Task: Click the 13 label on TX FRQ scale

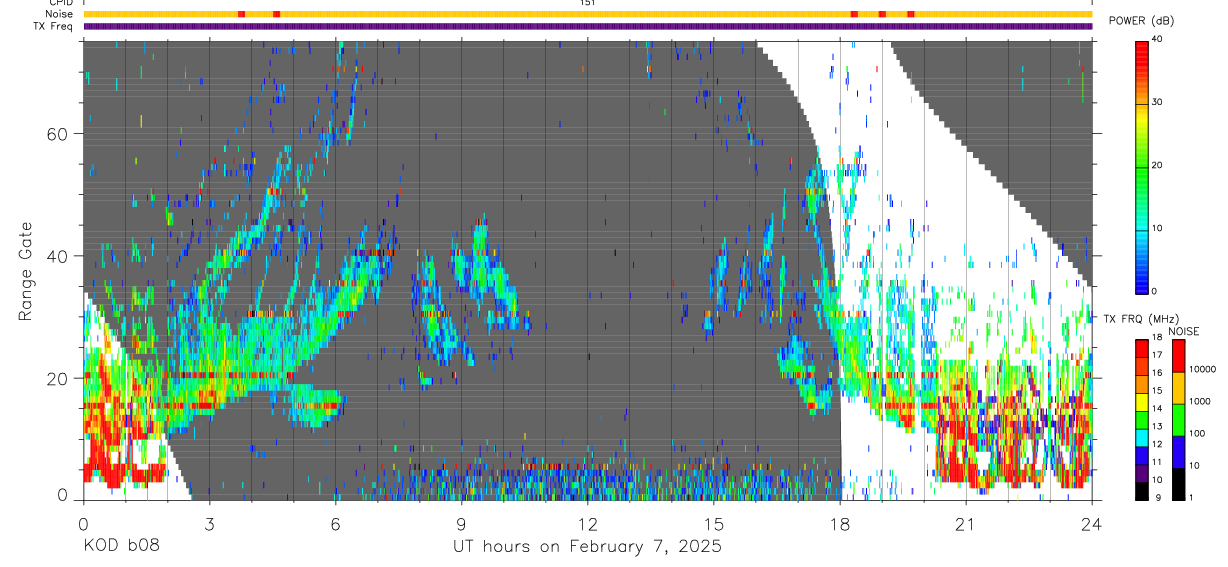Action: pos(1156,427)
